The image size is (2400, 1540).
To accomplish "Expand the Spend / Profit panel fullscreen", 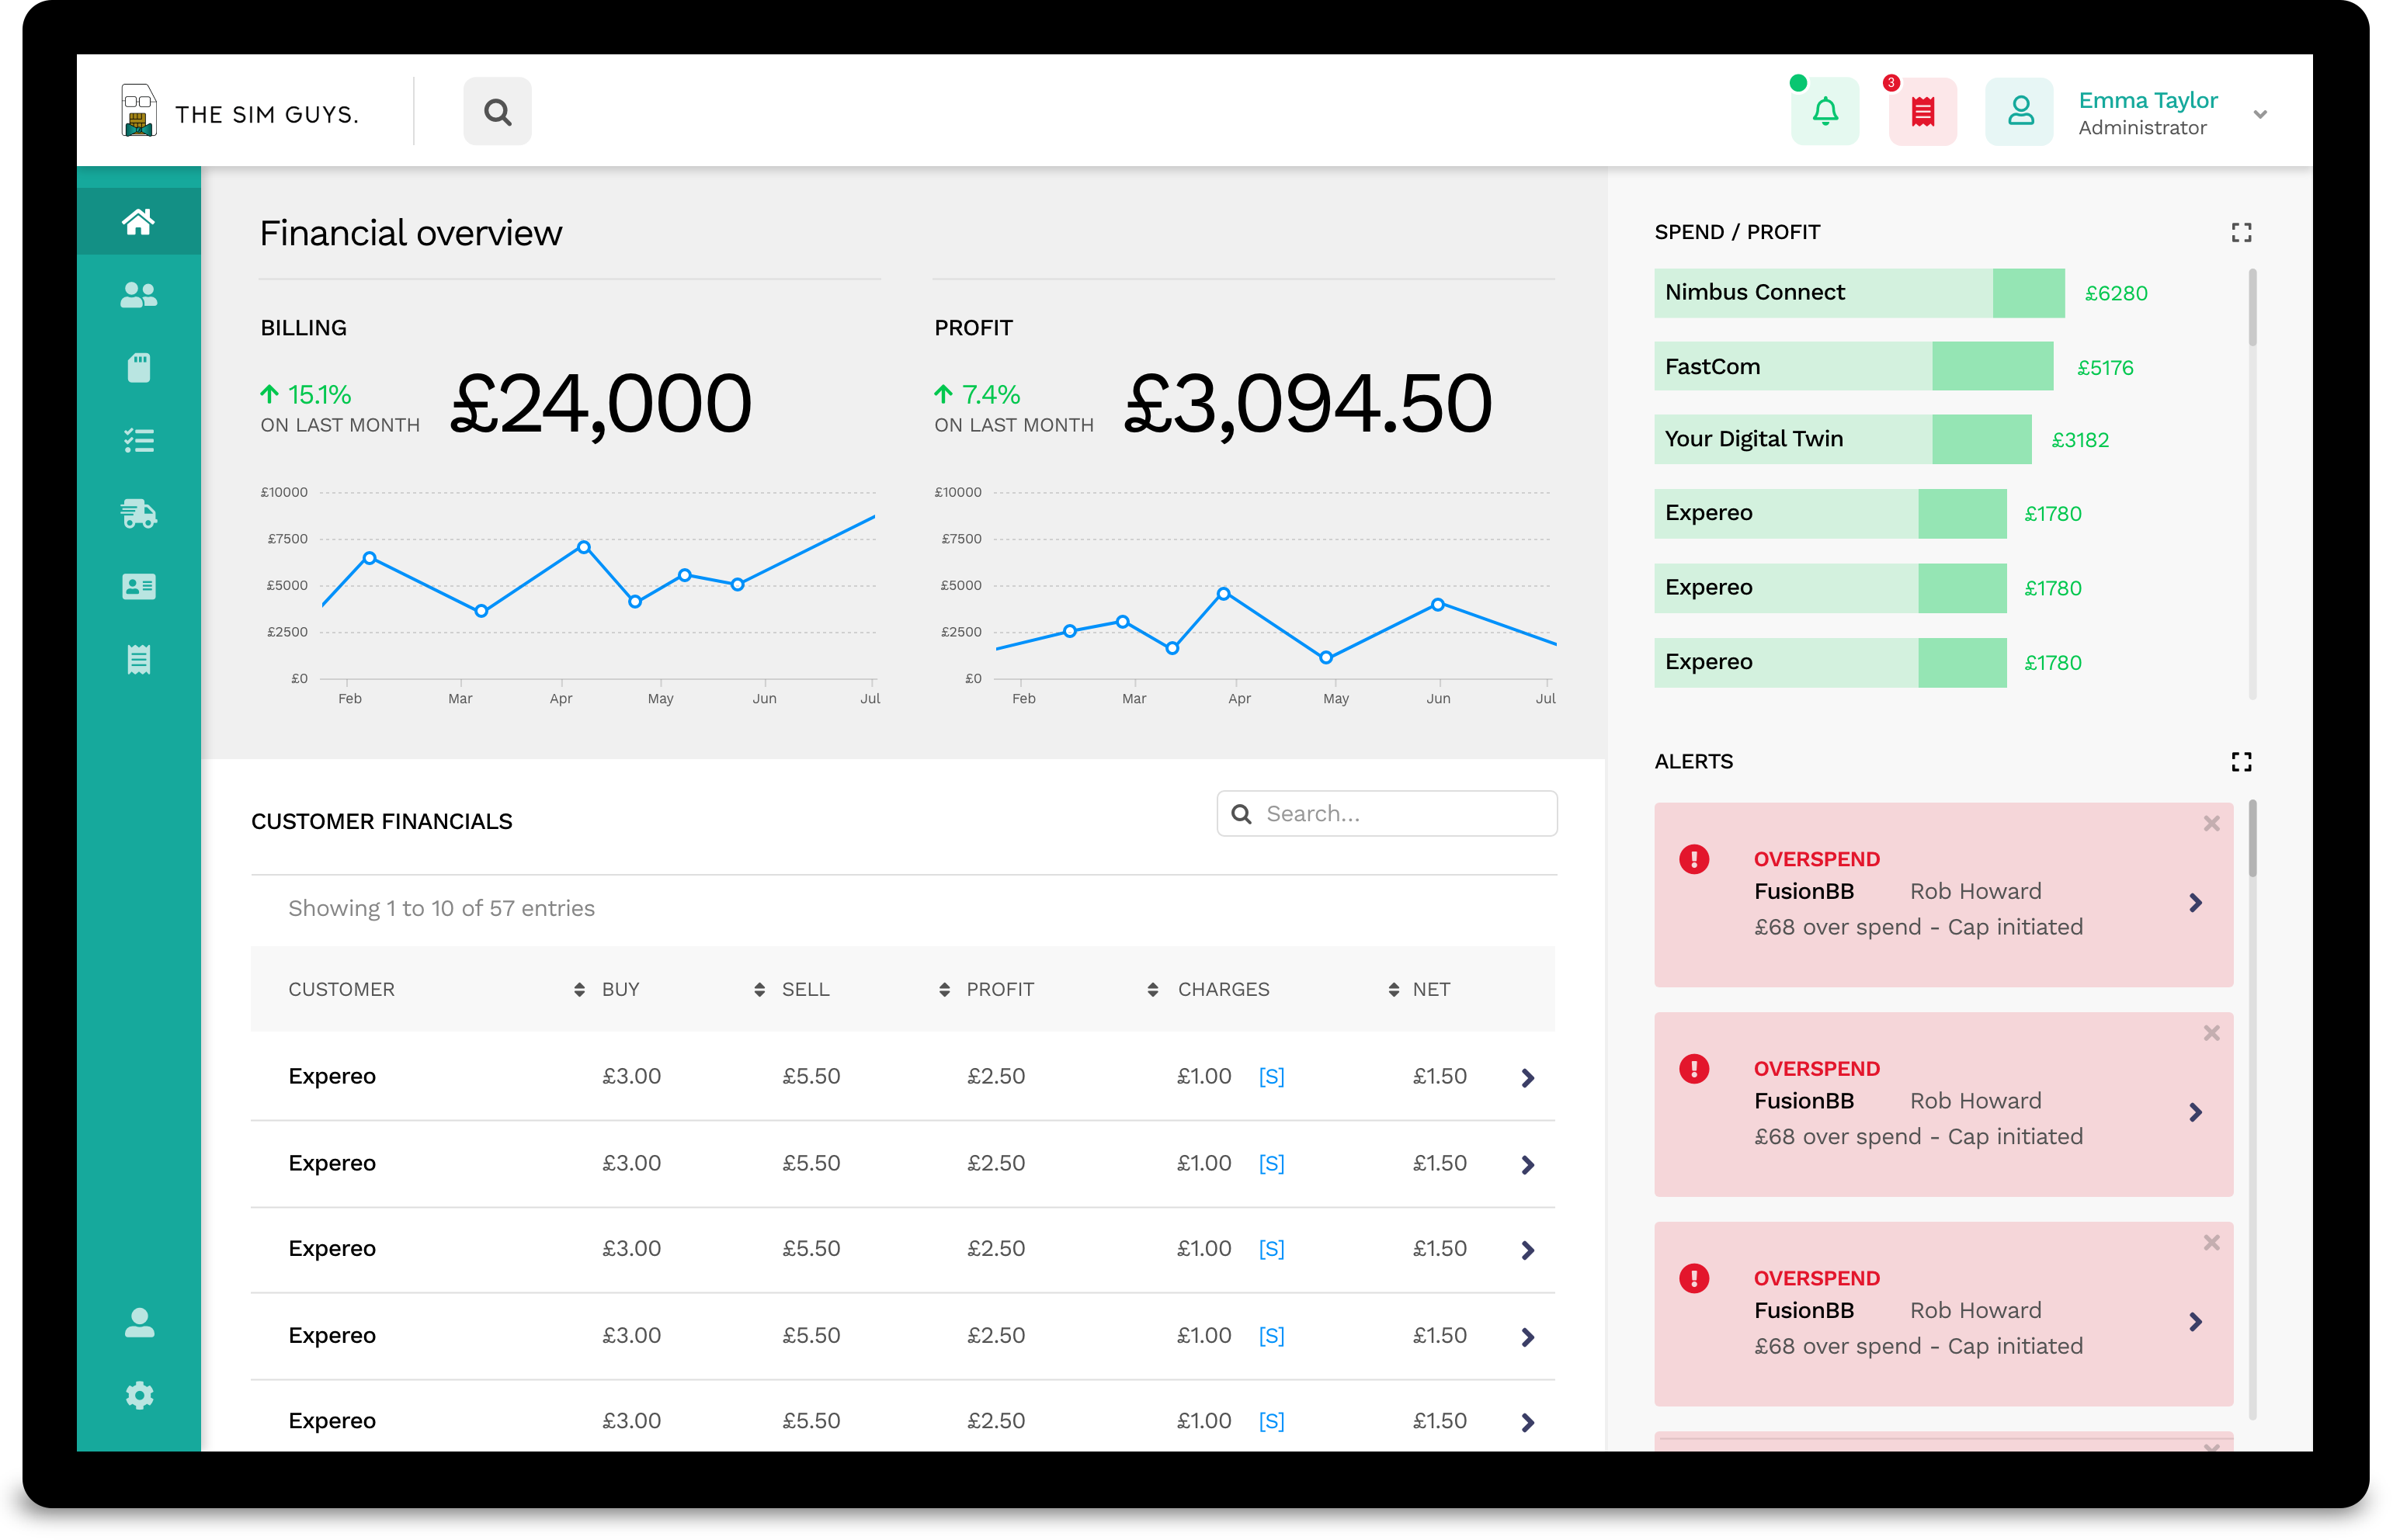I will tap(2241, 233).
